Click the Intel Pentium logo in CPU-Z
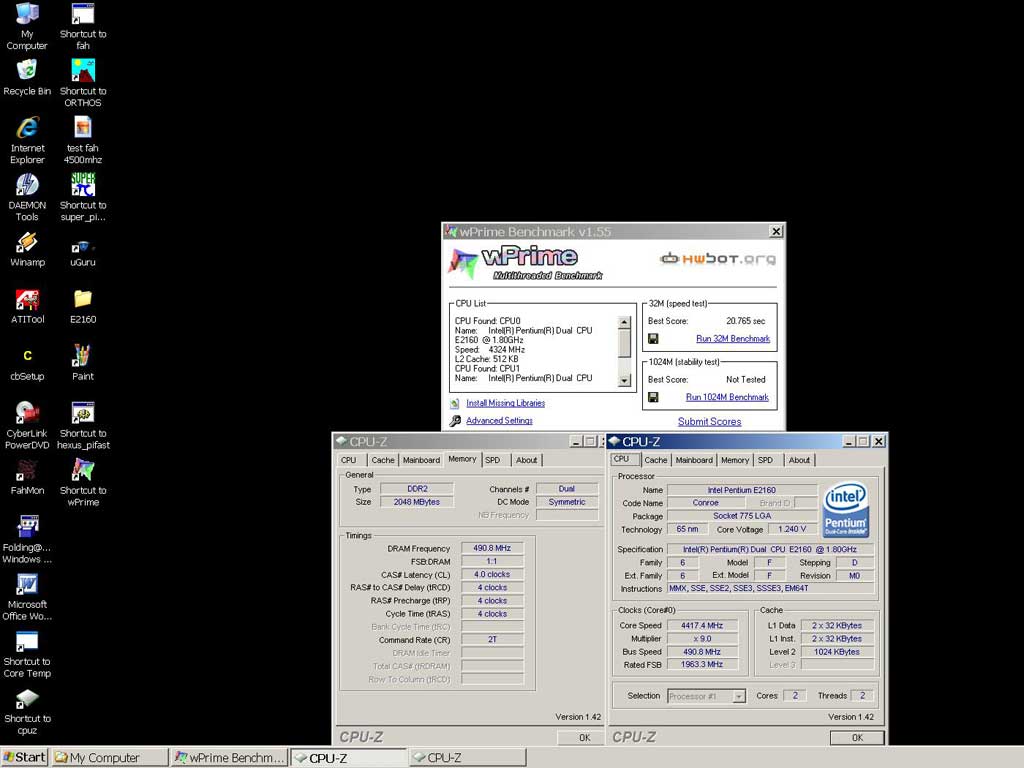The image size is (1024, 768). pos(846,510)
